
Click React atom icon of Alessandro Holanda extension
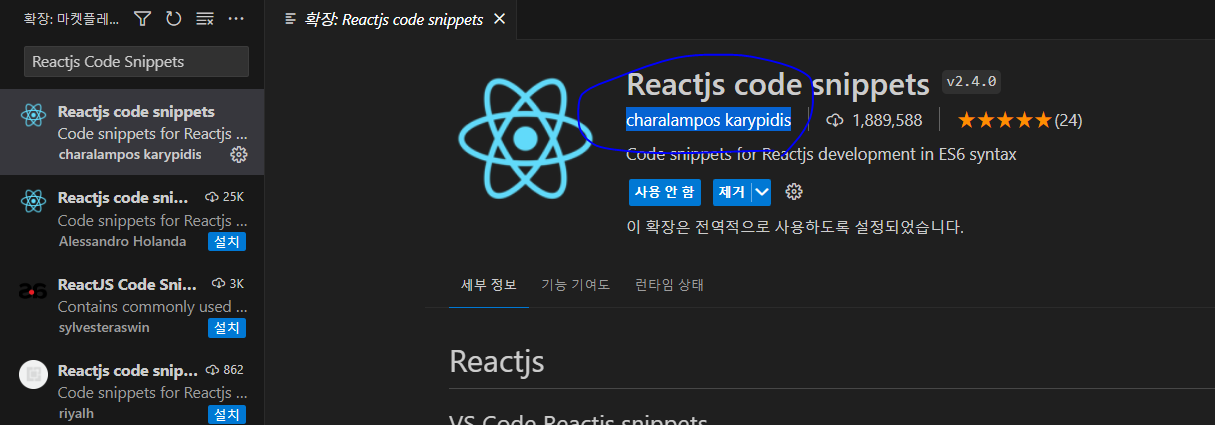pos(33,201)
